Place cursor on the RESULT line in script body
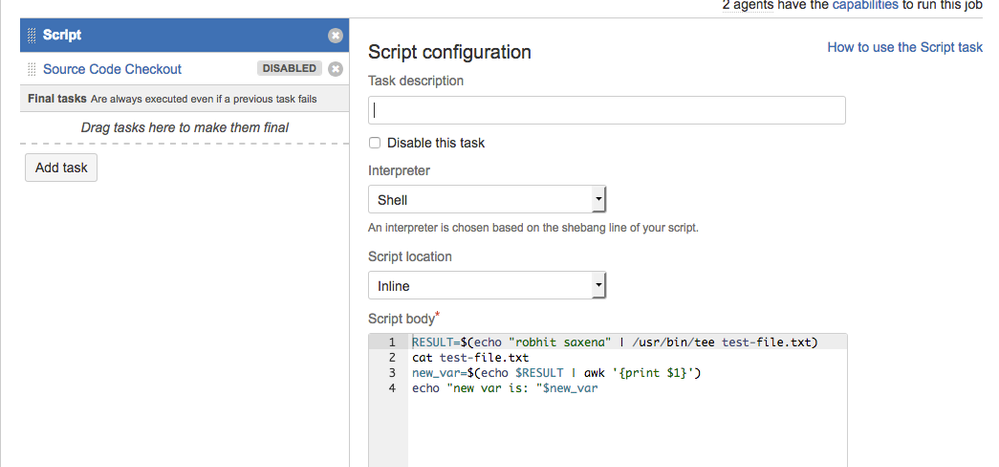Screen dimensions: 999x467 click(614, 342)
